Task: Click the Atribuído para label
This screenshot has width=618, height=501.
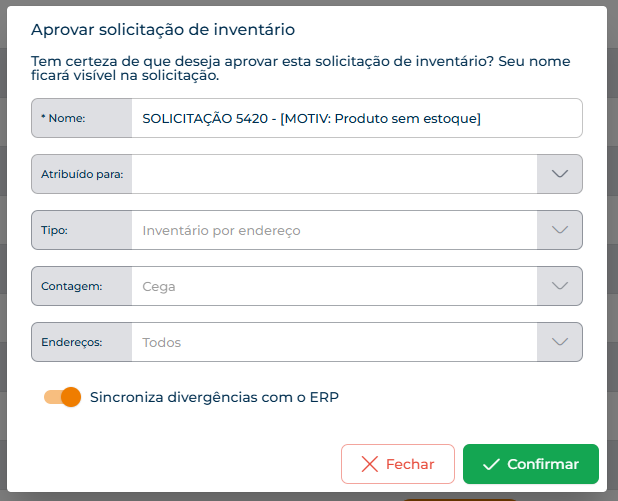Action: pyautogui.click(x=82, y=174)
